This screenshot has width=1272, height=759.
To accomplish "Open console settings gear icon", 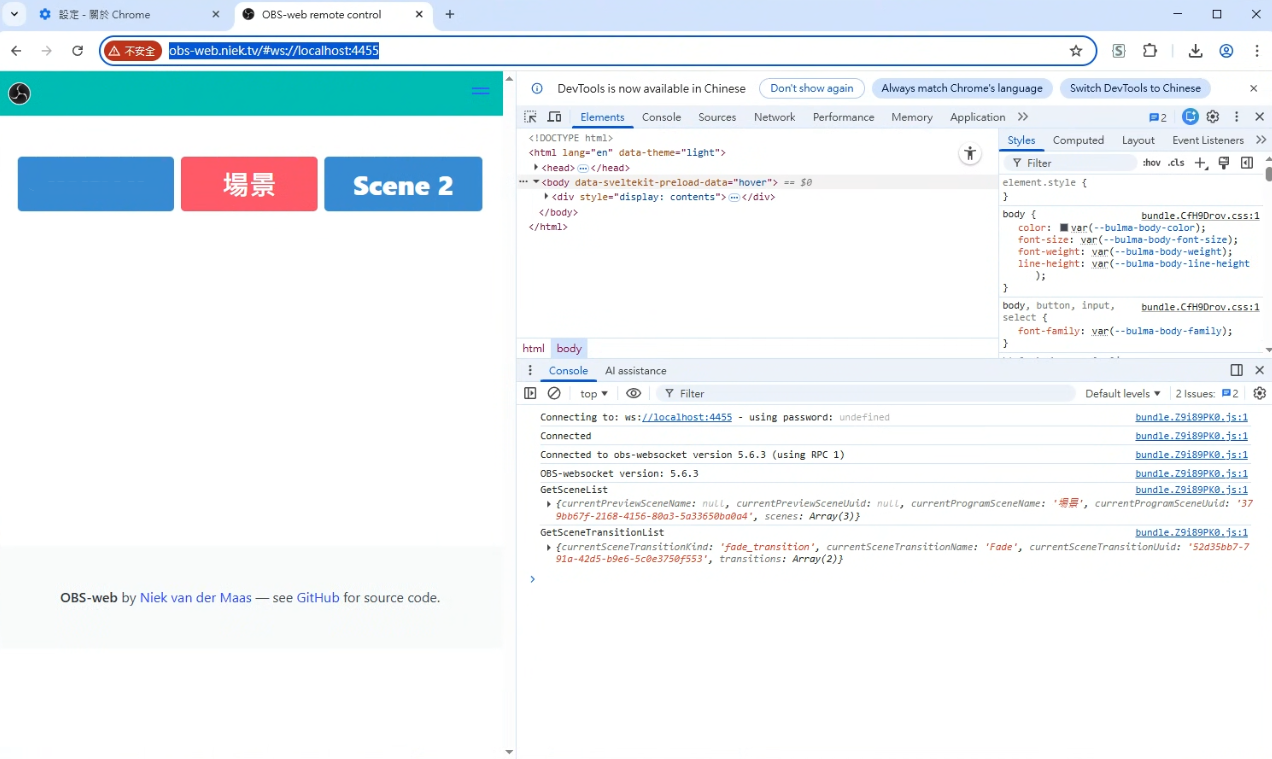I will point(1259,393).
